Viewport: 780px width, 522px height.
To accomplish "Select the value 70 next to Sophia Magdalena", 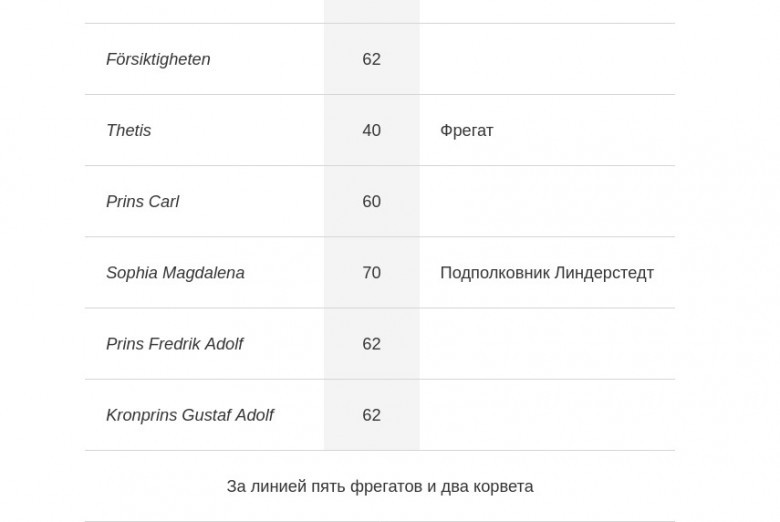I will coord(372,273).
